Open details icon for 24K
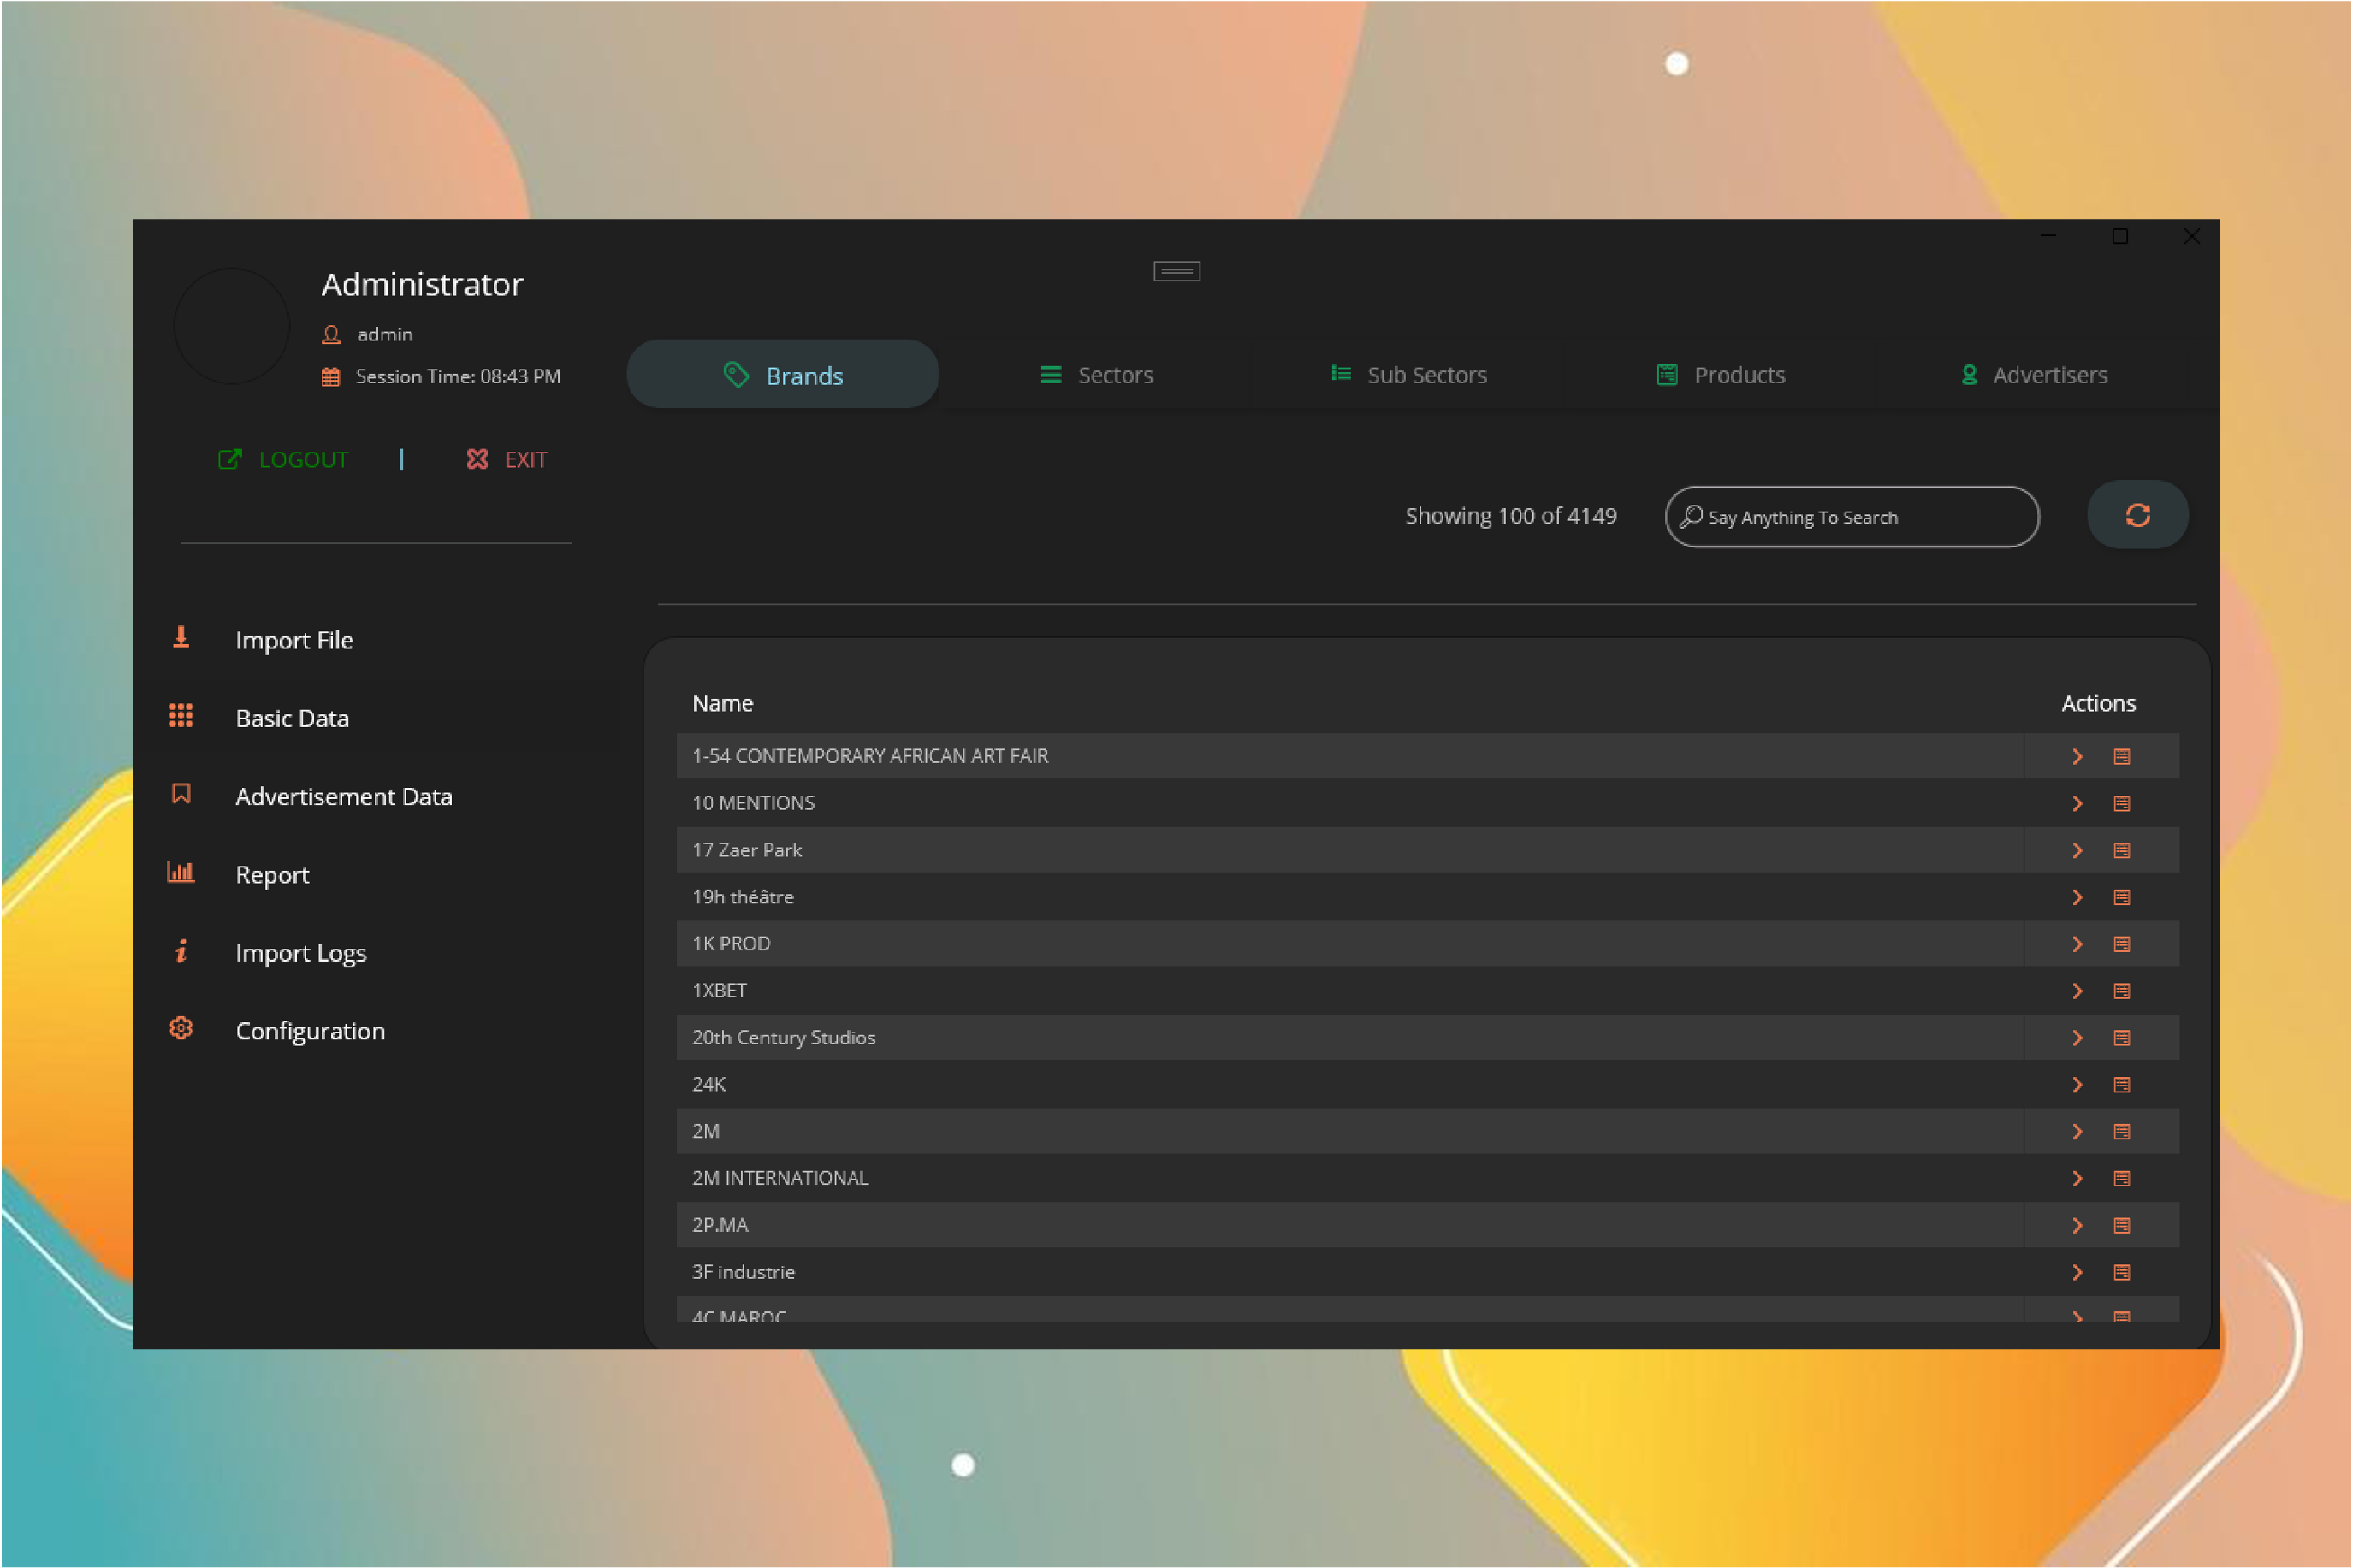This screenshot has width=2353, height=1568. click(2121, 1085)
